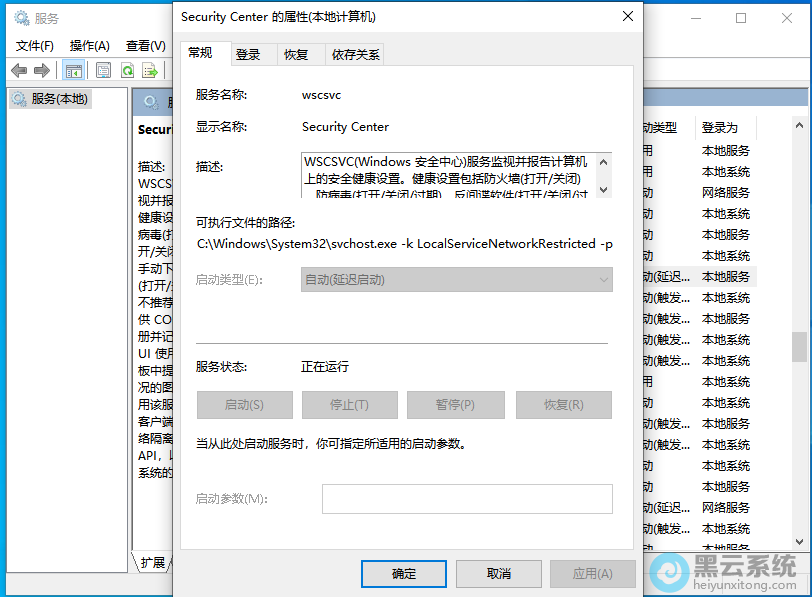Open the 查看(V) menu
The width and height of the screenshot is (812, 597).
coord(146,44)
